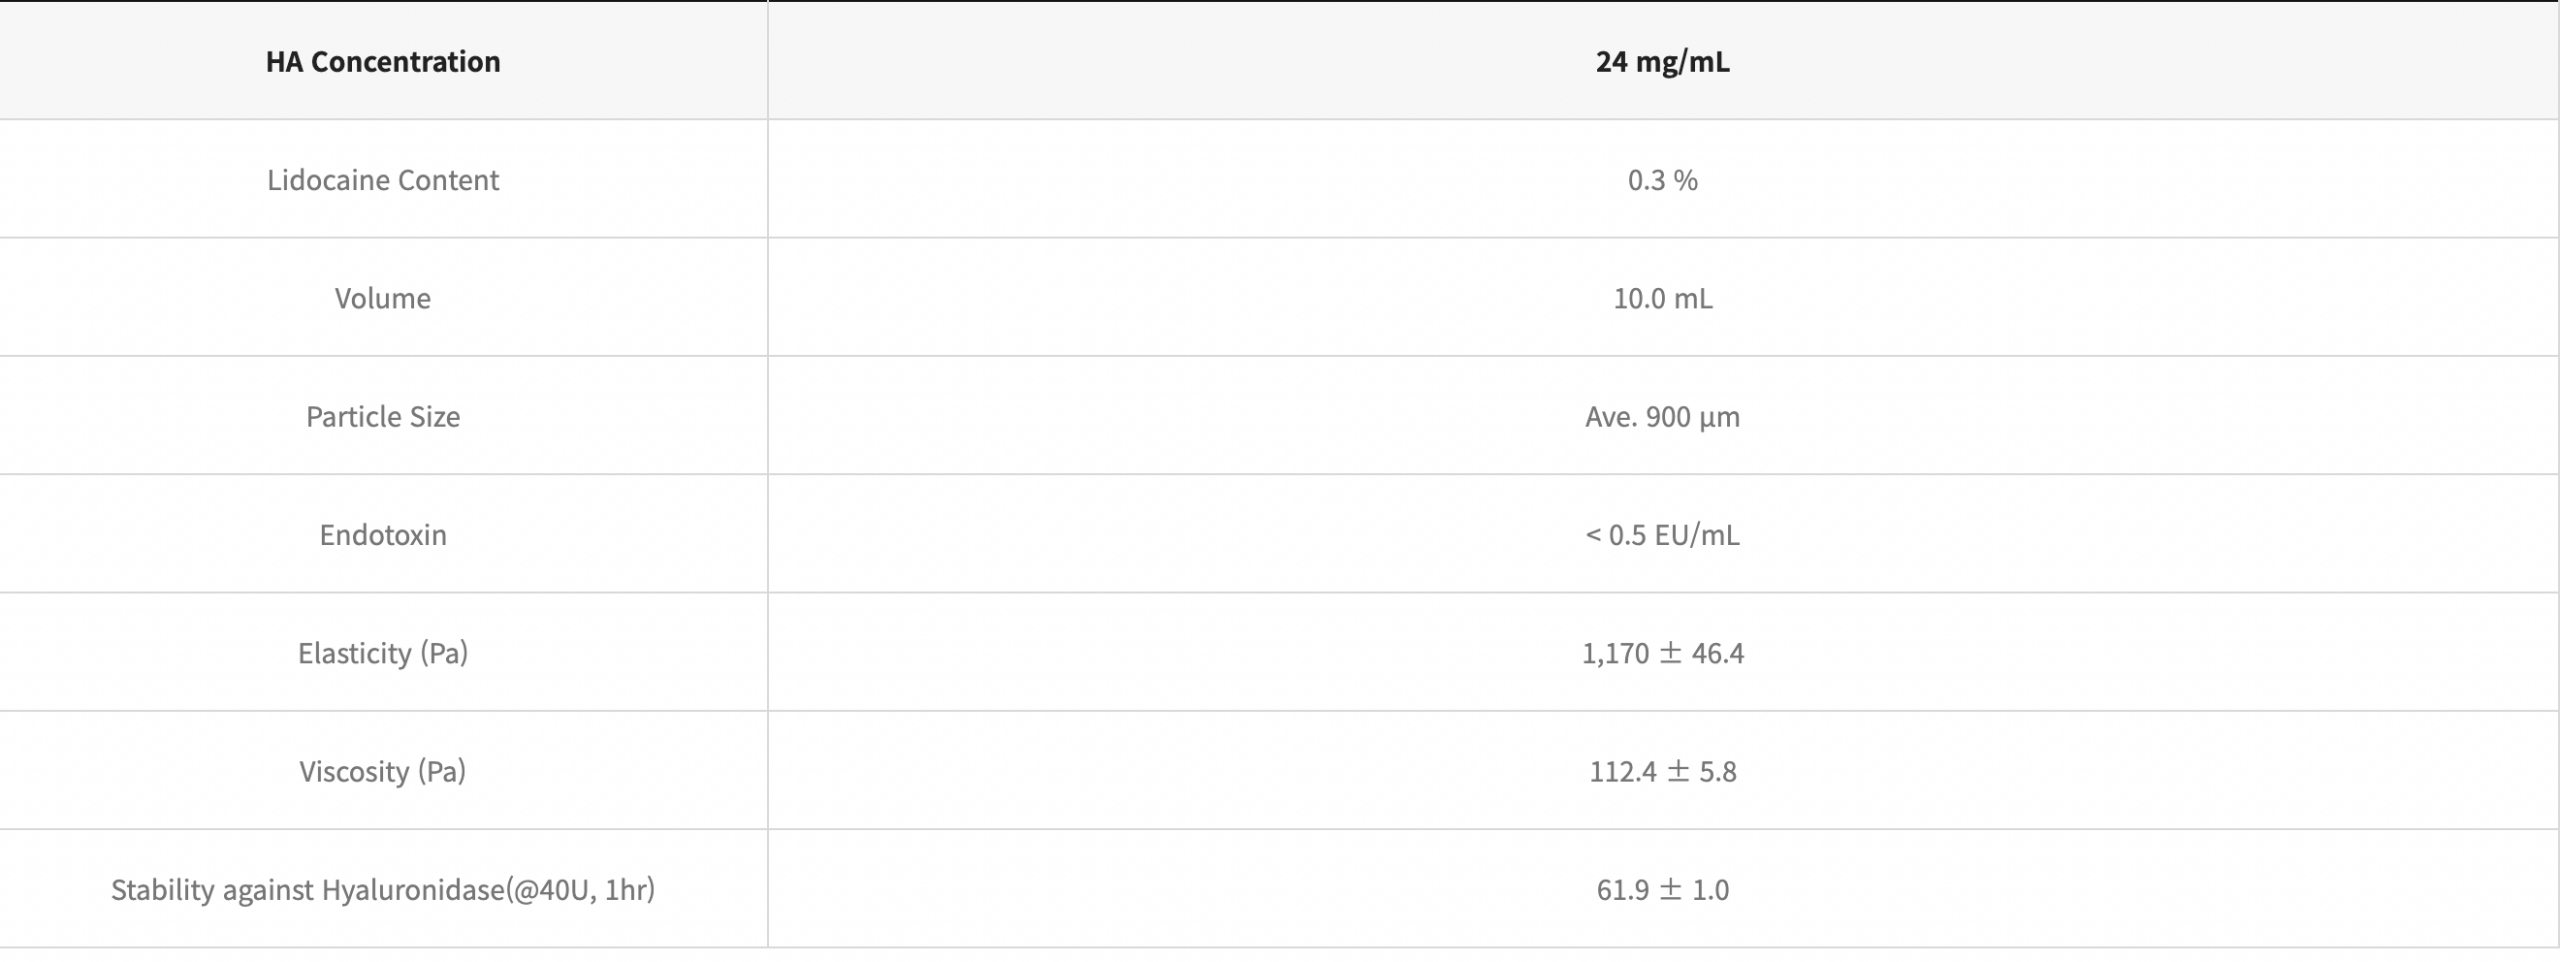Click the HA Concentration header cell

click(383, 62)
